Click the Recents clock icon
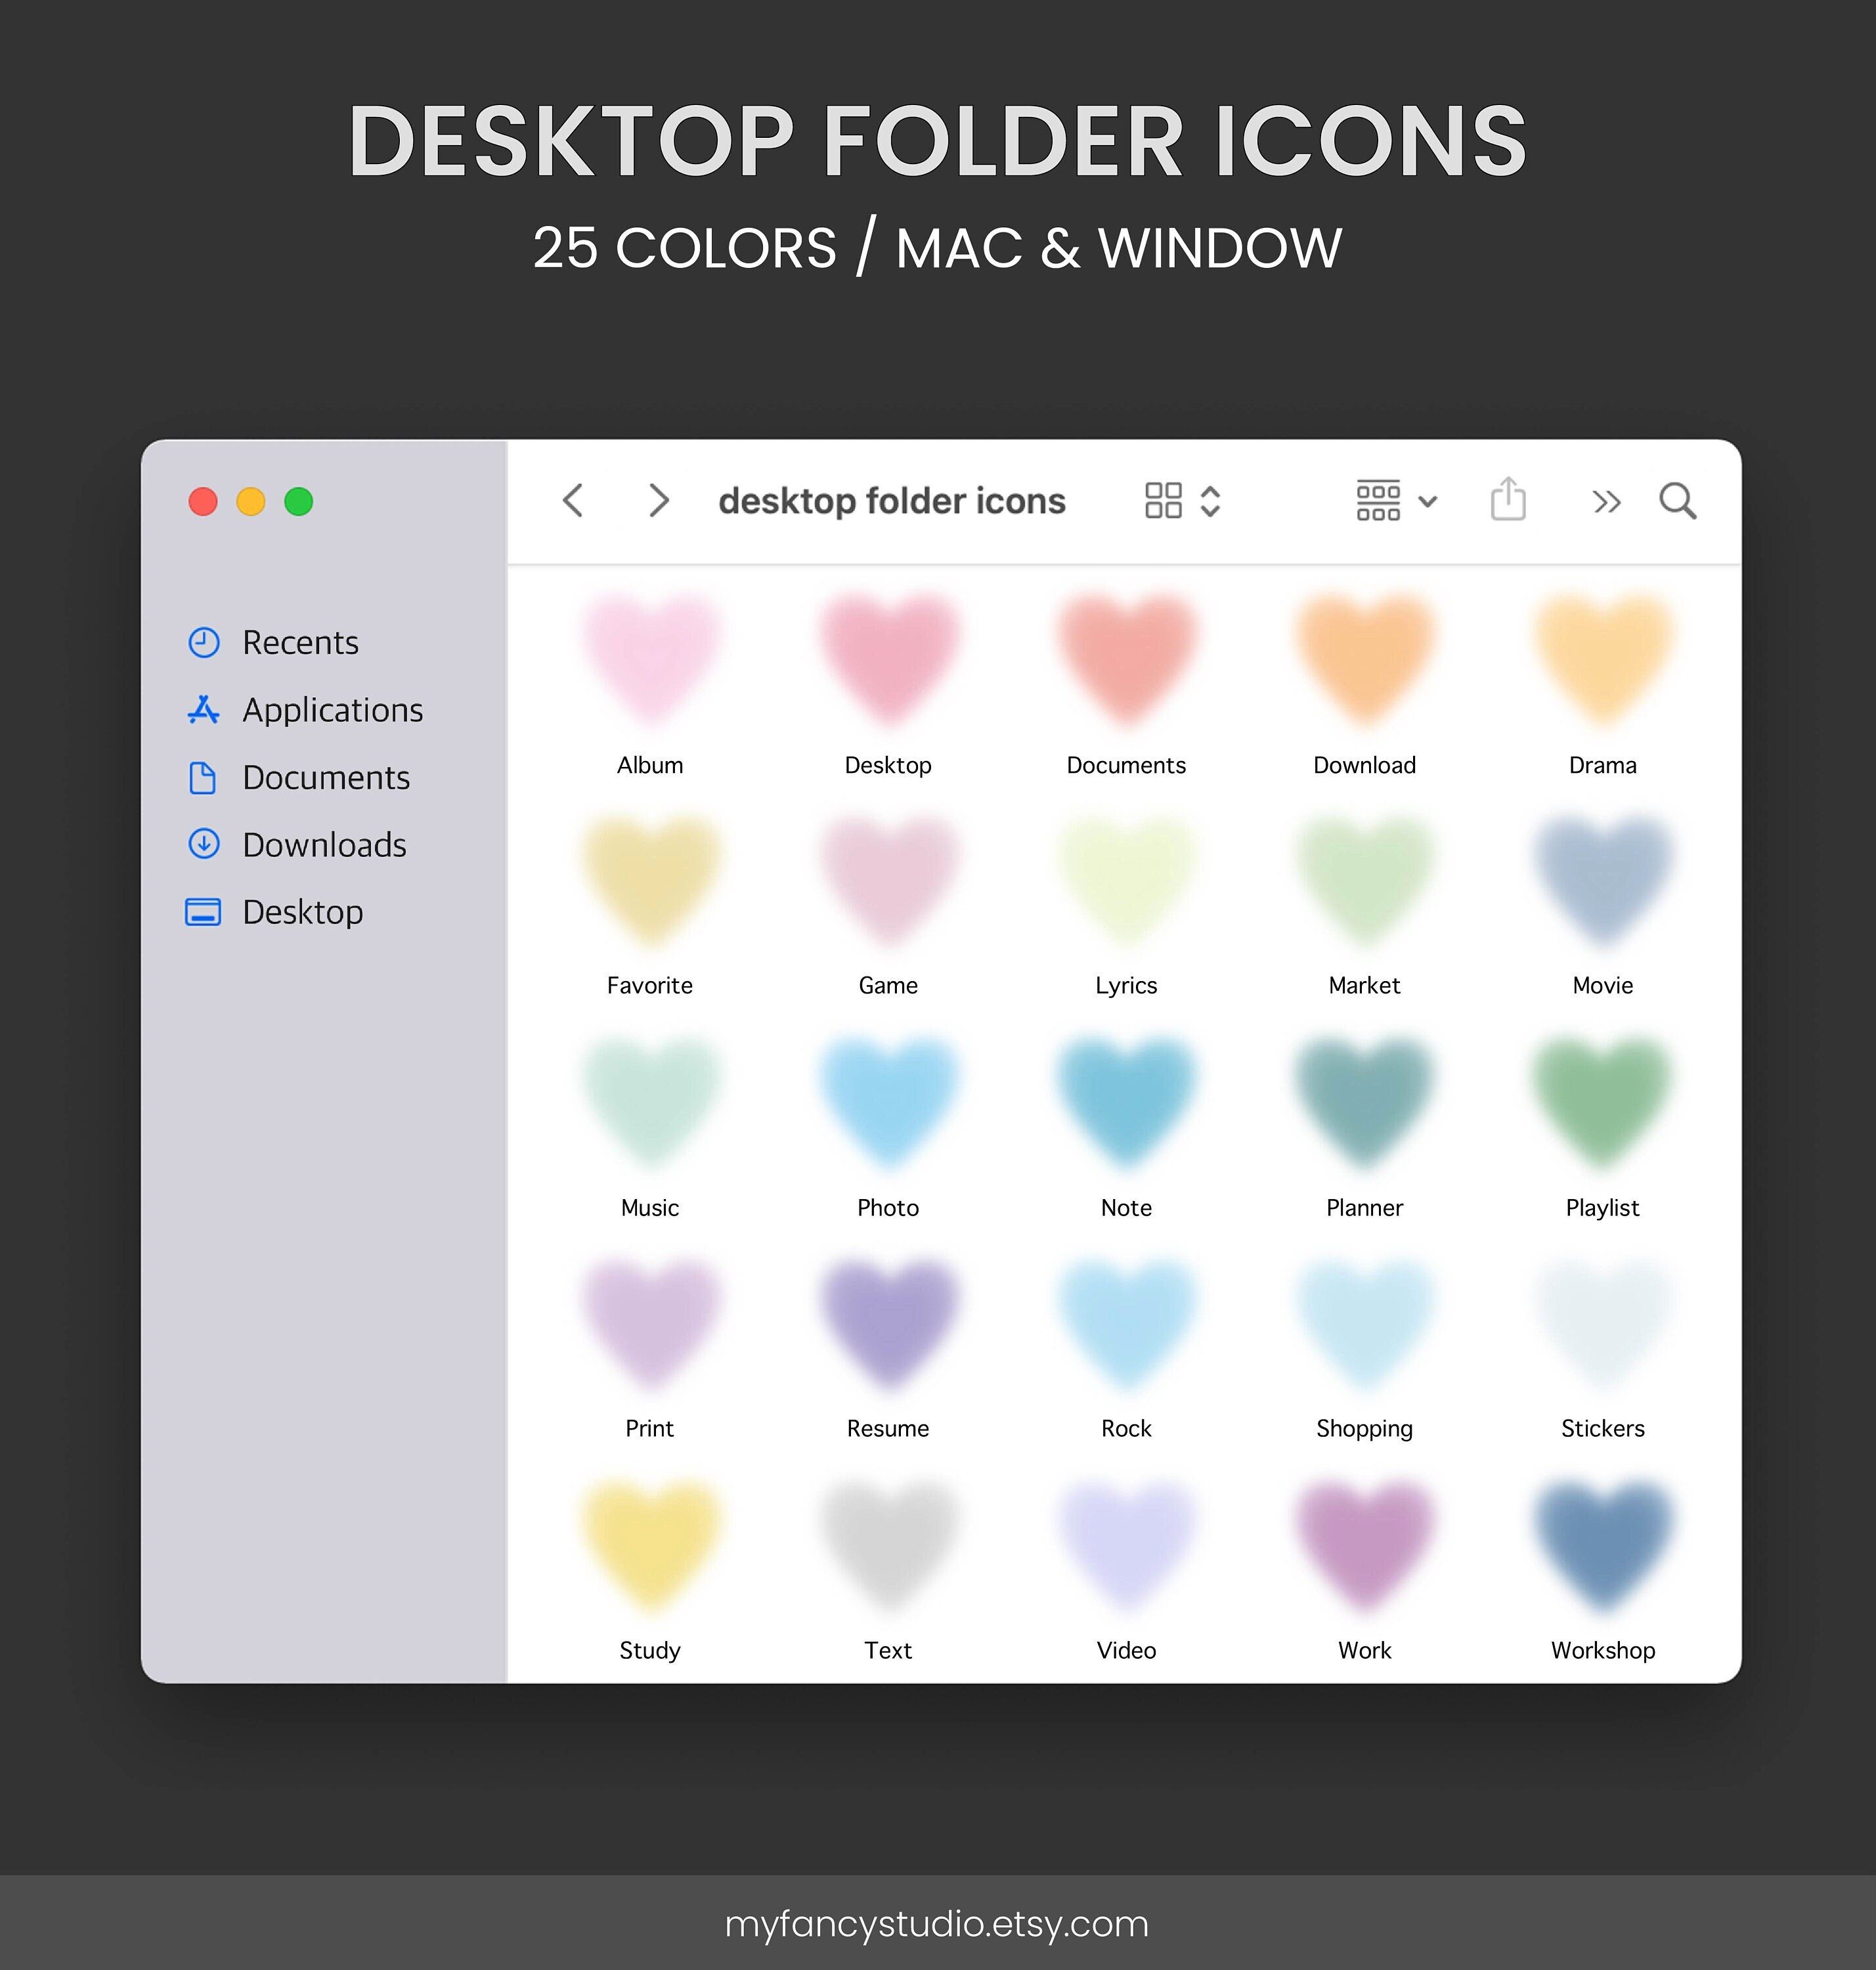This screenshot has height=1970, width=1876. 204,642
